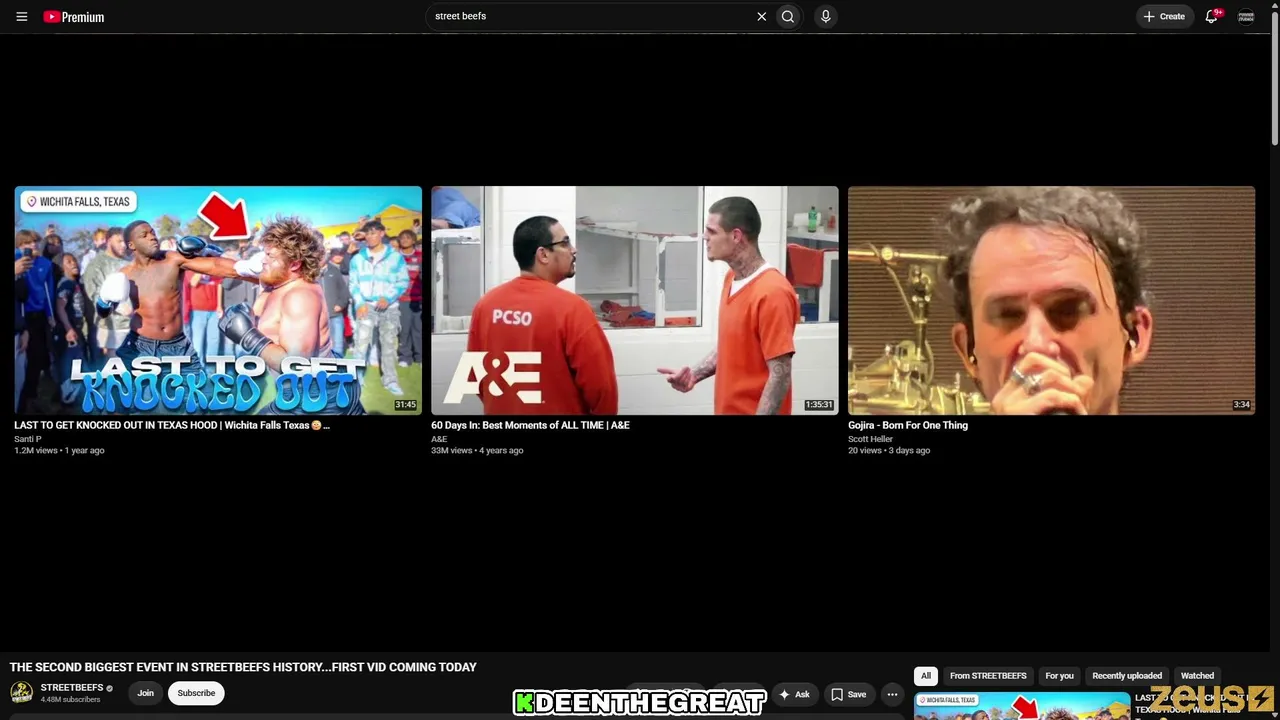1280x720 pixels.
Task: Visit the A&E channel name
Action: coord(439,439)
